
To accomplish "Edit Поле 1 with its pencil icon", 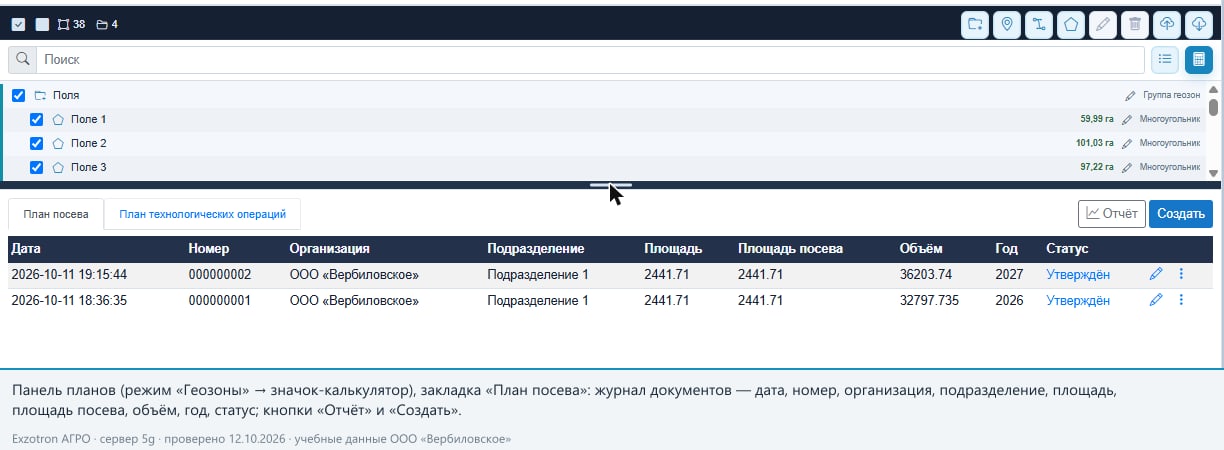I will click(x=1127, y=120).
